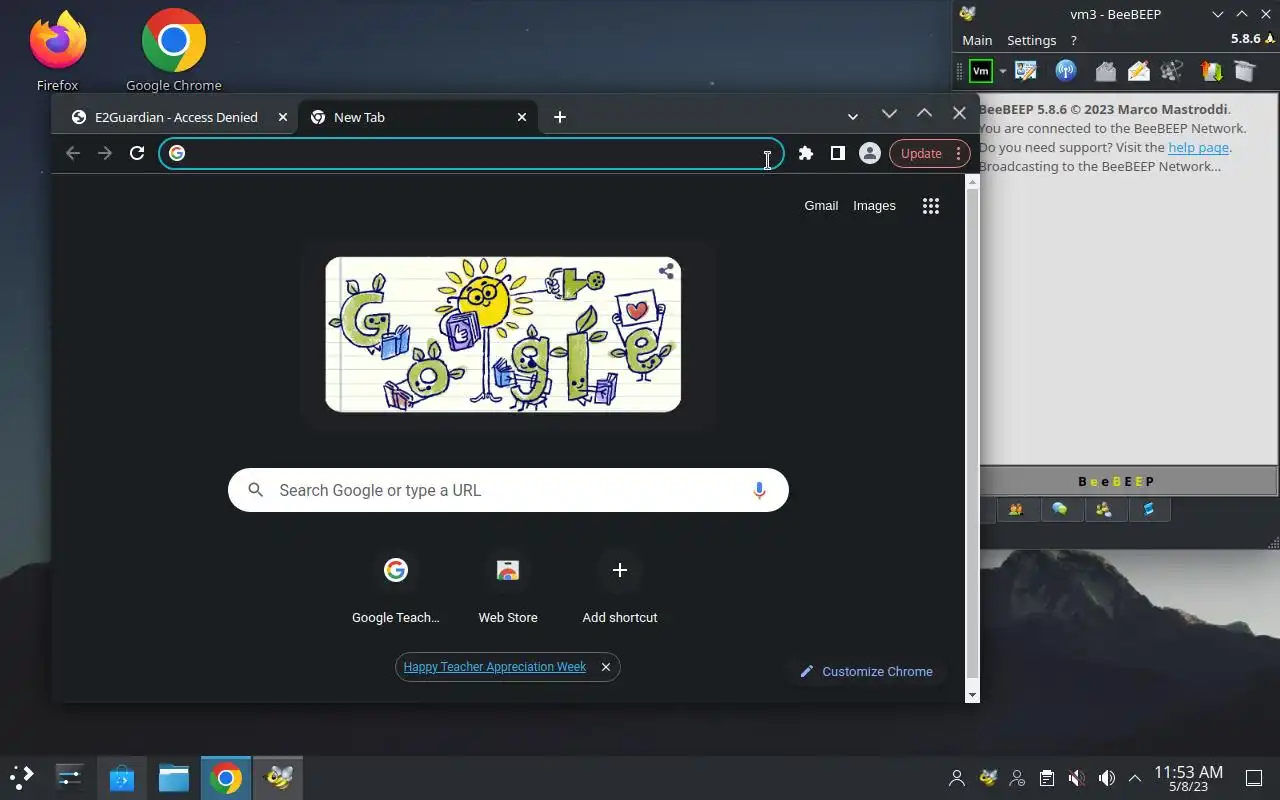Click scrollbar down arrow in Chrome

click(x=972, y=695)
